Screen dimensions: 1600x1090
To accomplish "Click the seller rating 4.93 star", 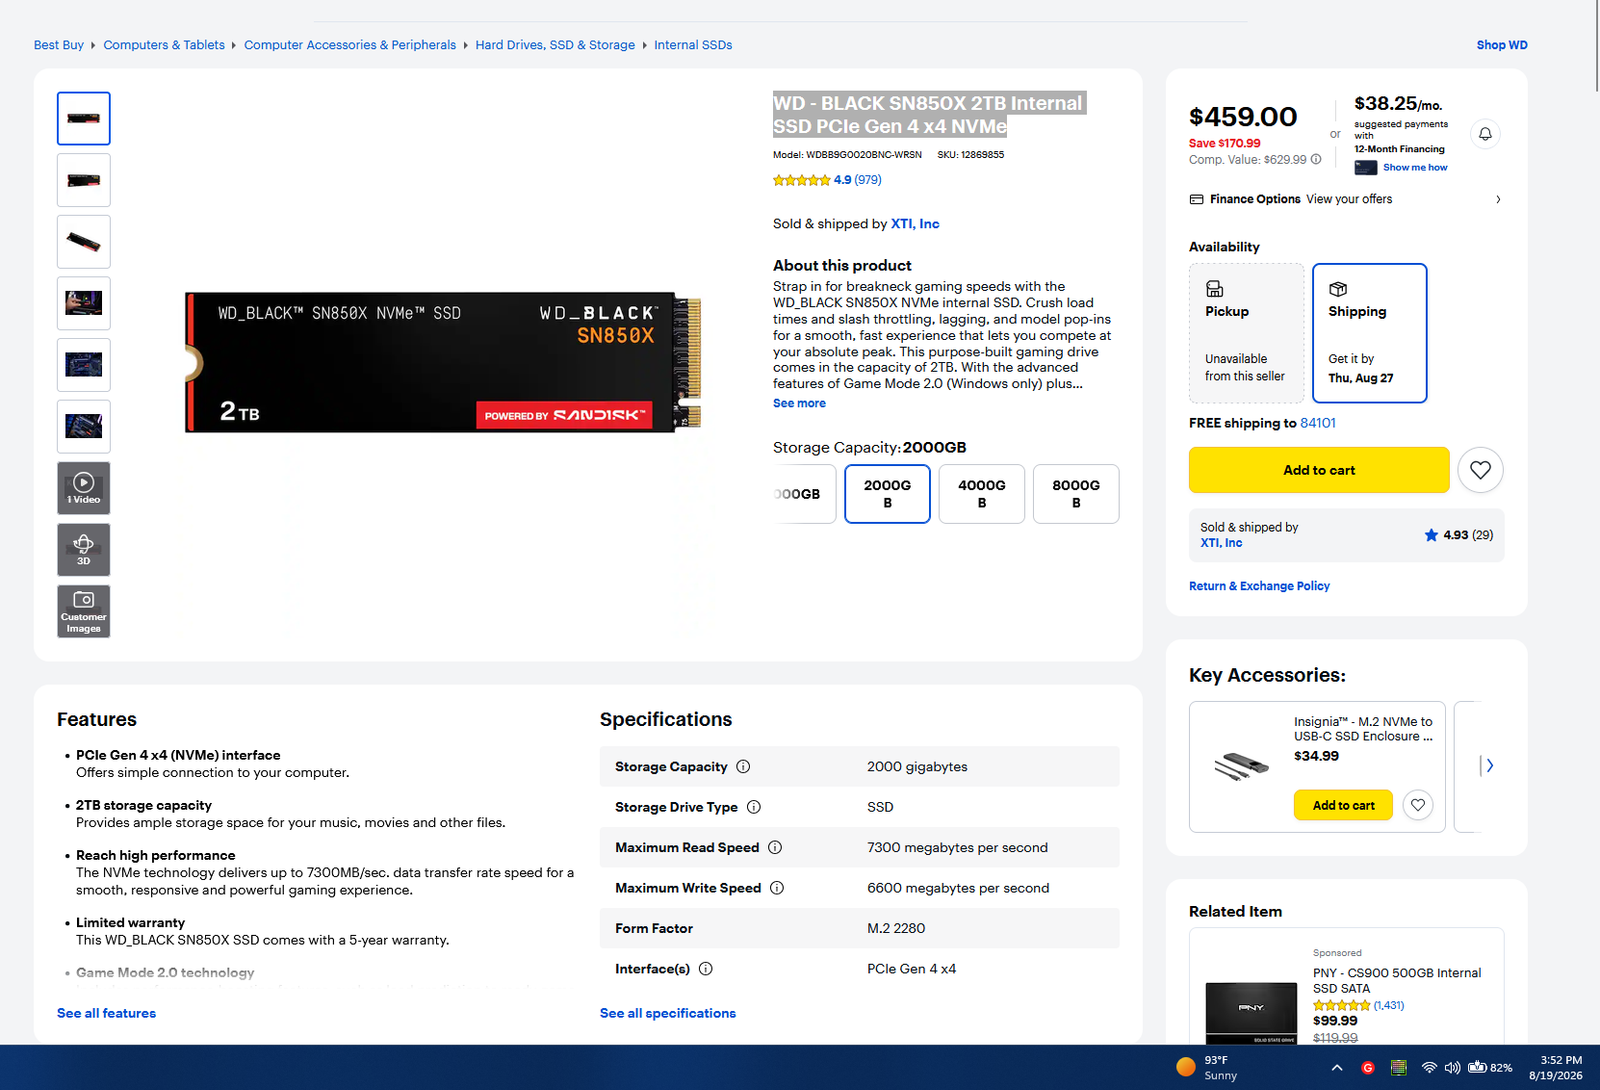I will coord(1431,535).
